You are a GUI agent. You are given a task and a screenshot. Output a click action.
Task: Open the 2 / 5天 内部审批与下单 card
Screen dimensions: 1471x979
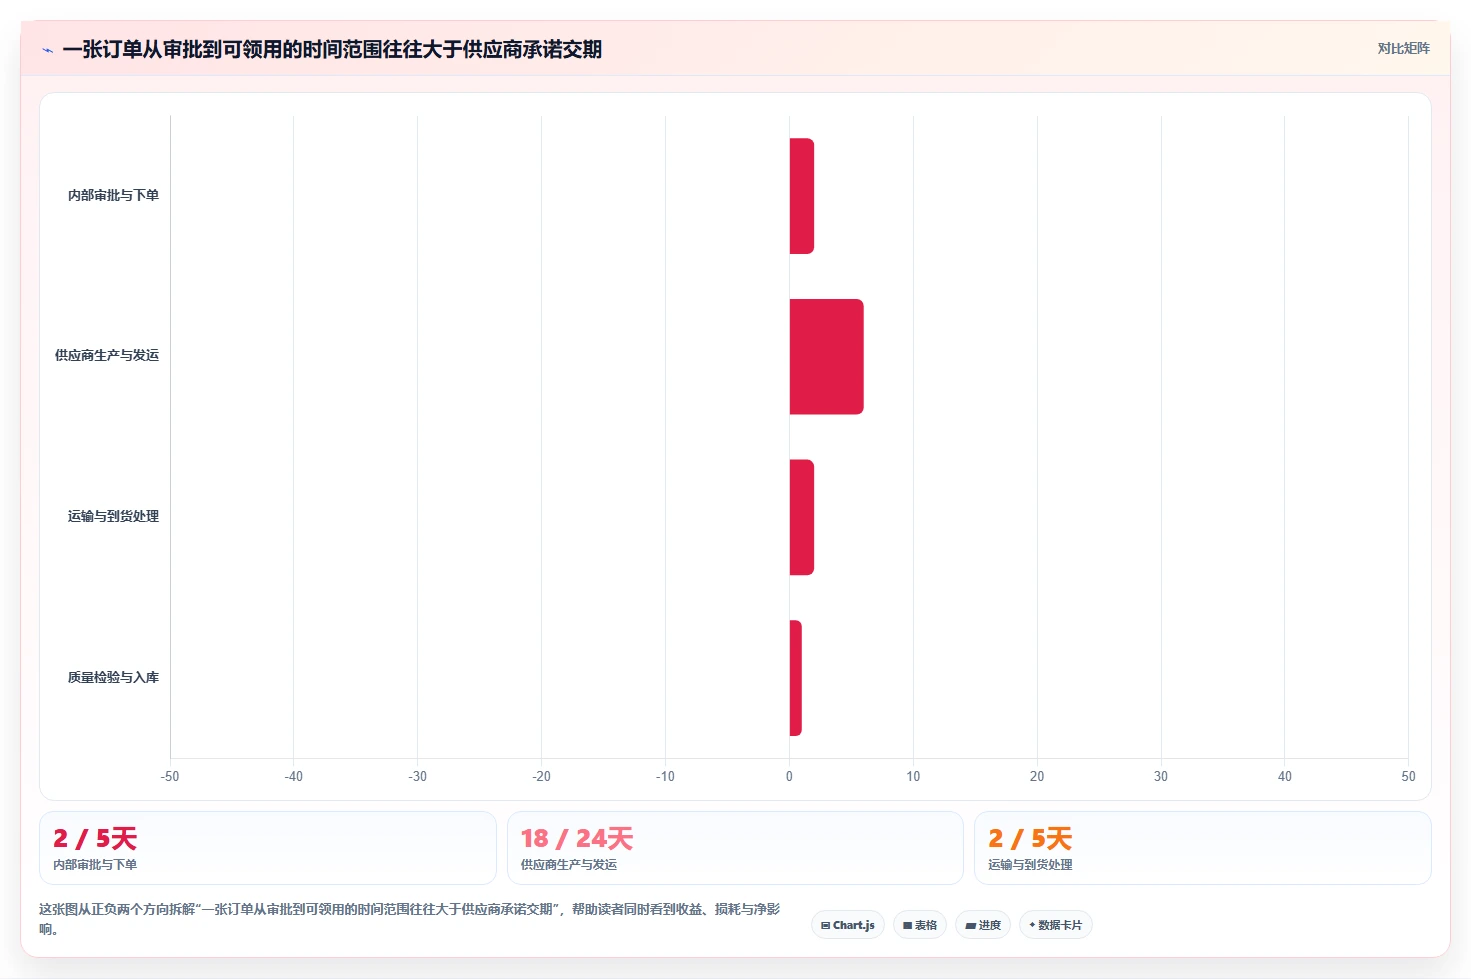click(268, 848)
